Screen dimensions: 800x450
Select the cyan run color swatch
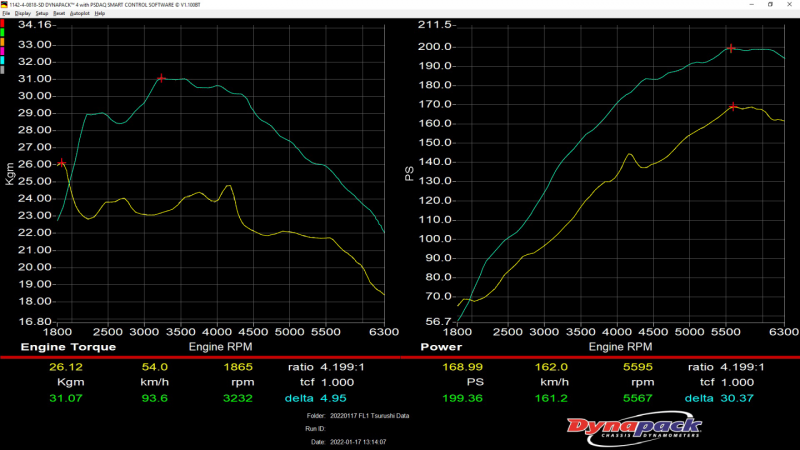click(x=3, y=59)
